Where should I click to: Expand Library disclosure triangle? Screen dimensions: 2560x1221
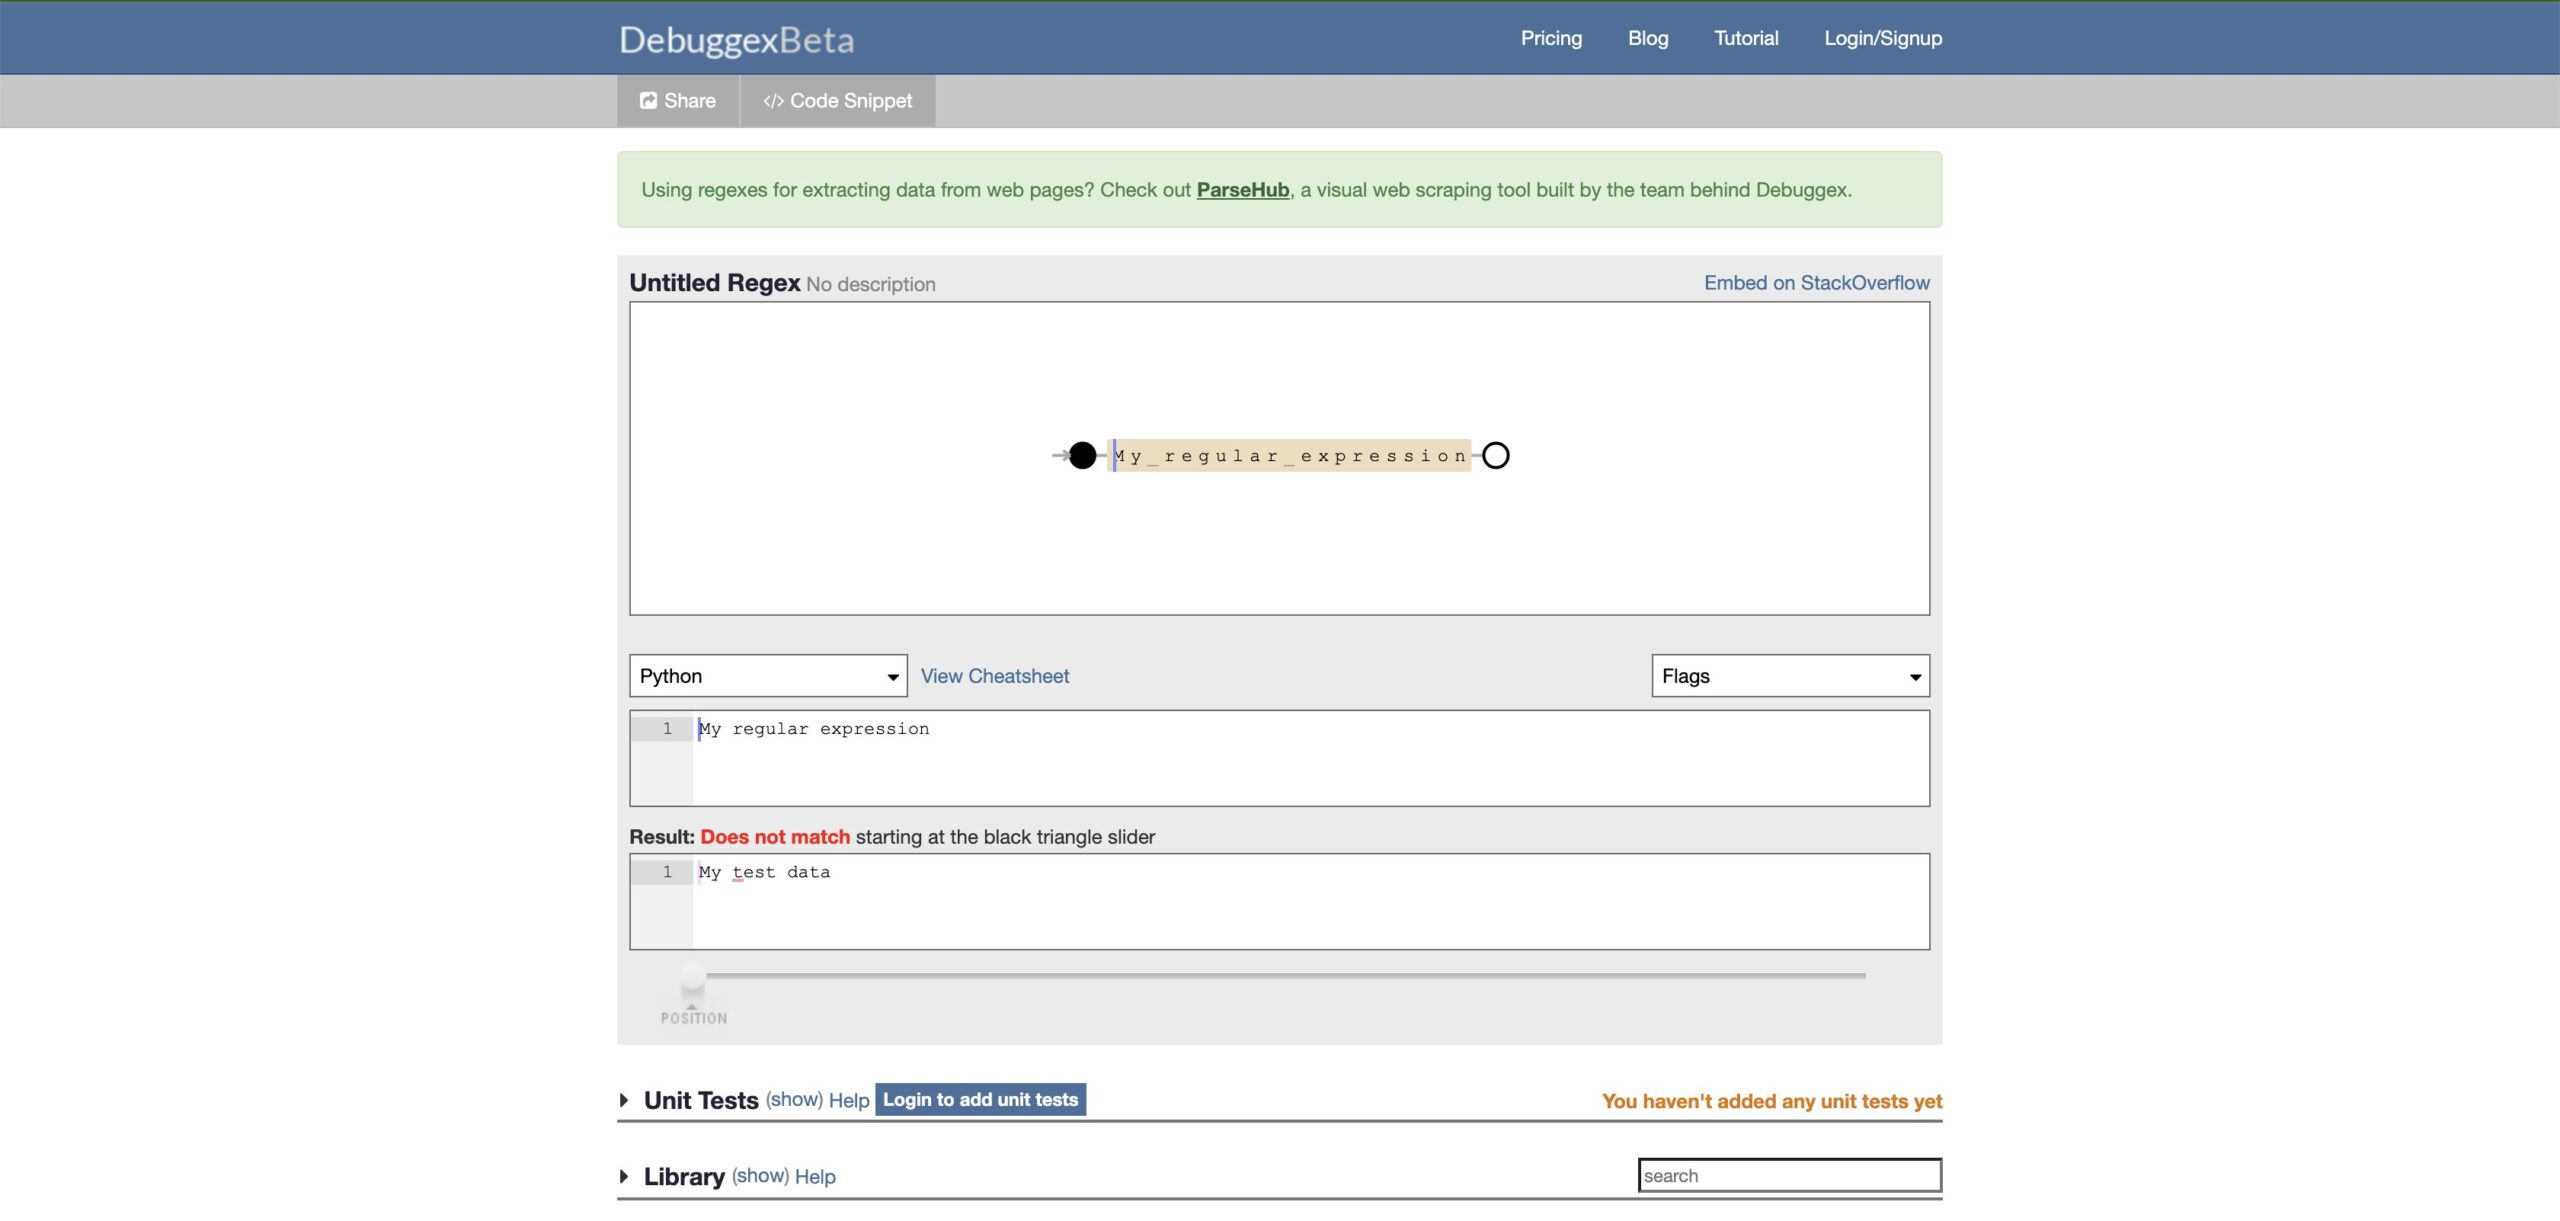coord(624,1177)
